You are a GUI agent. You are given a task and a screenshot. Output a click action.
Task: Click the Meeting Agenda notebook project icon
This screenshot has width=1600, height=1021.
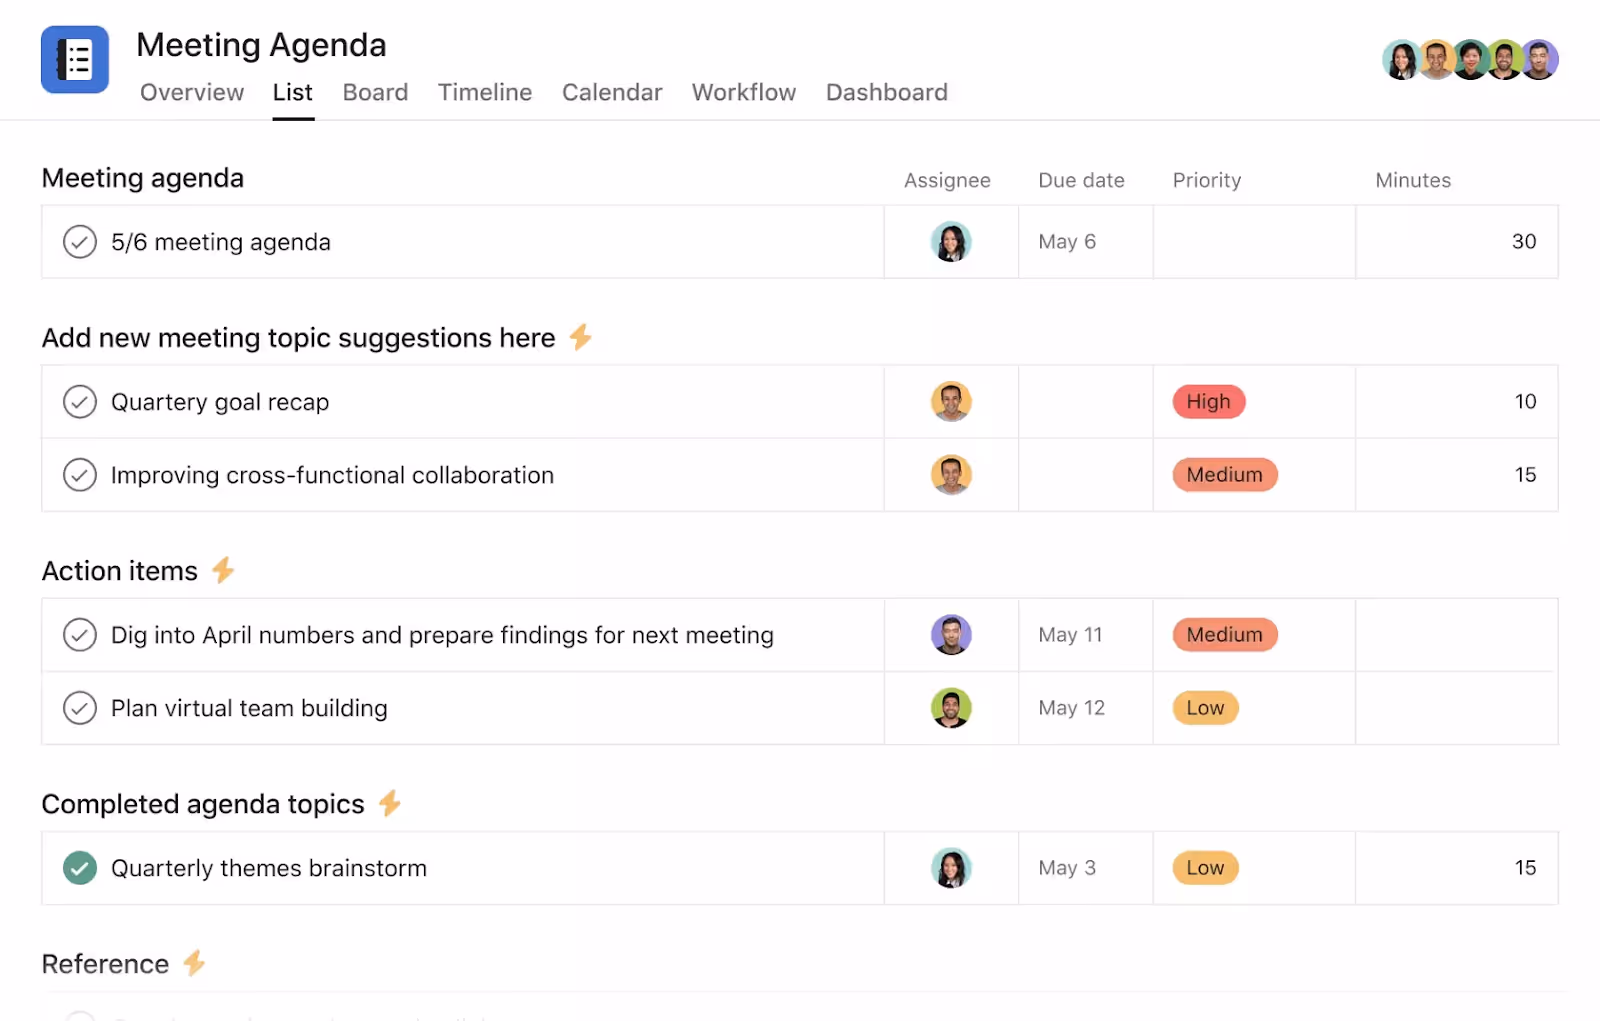[x=75, y=59]
